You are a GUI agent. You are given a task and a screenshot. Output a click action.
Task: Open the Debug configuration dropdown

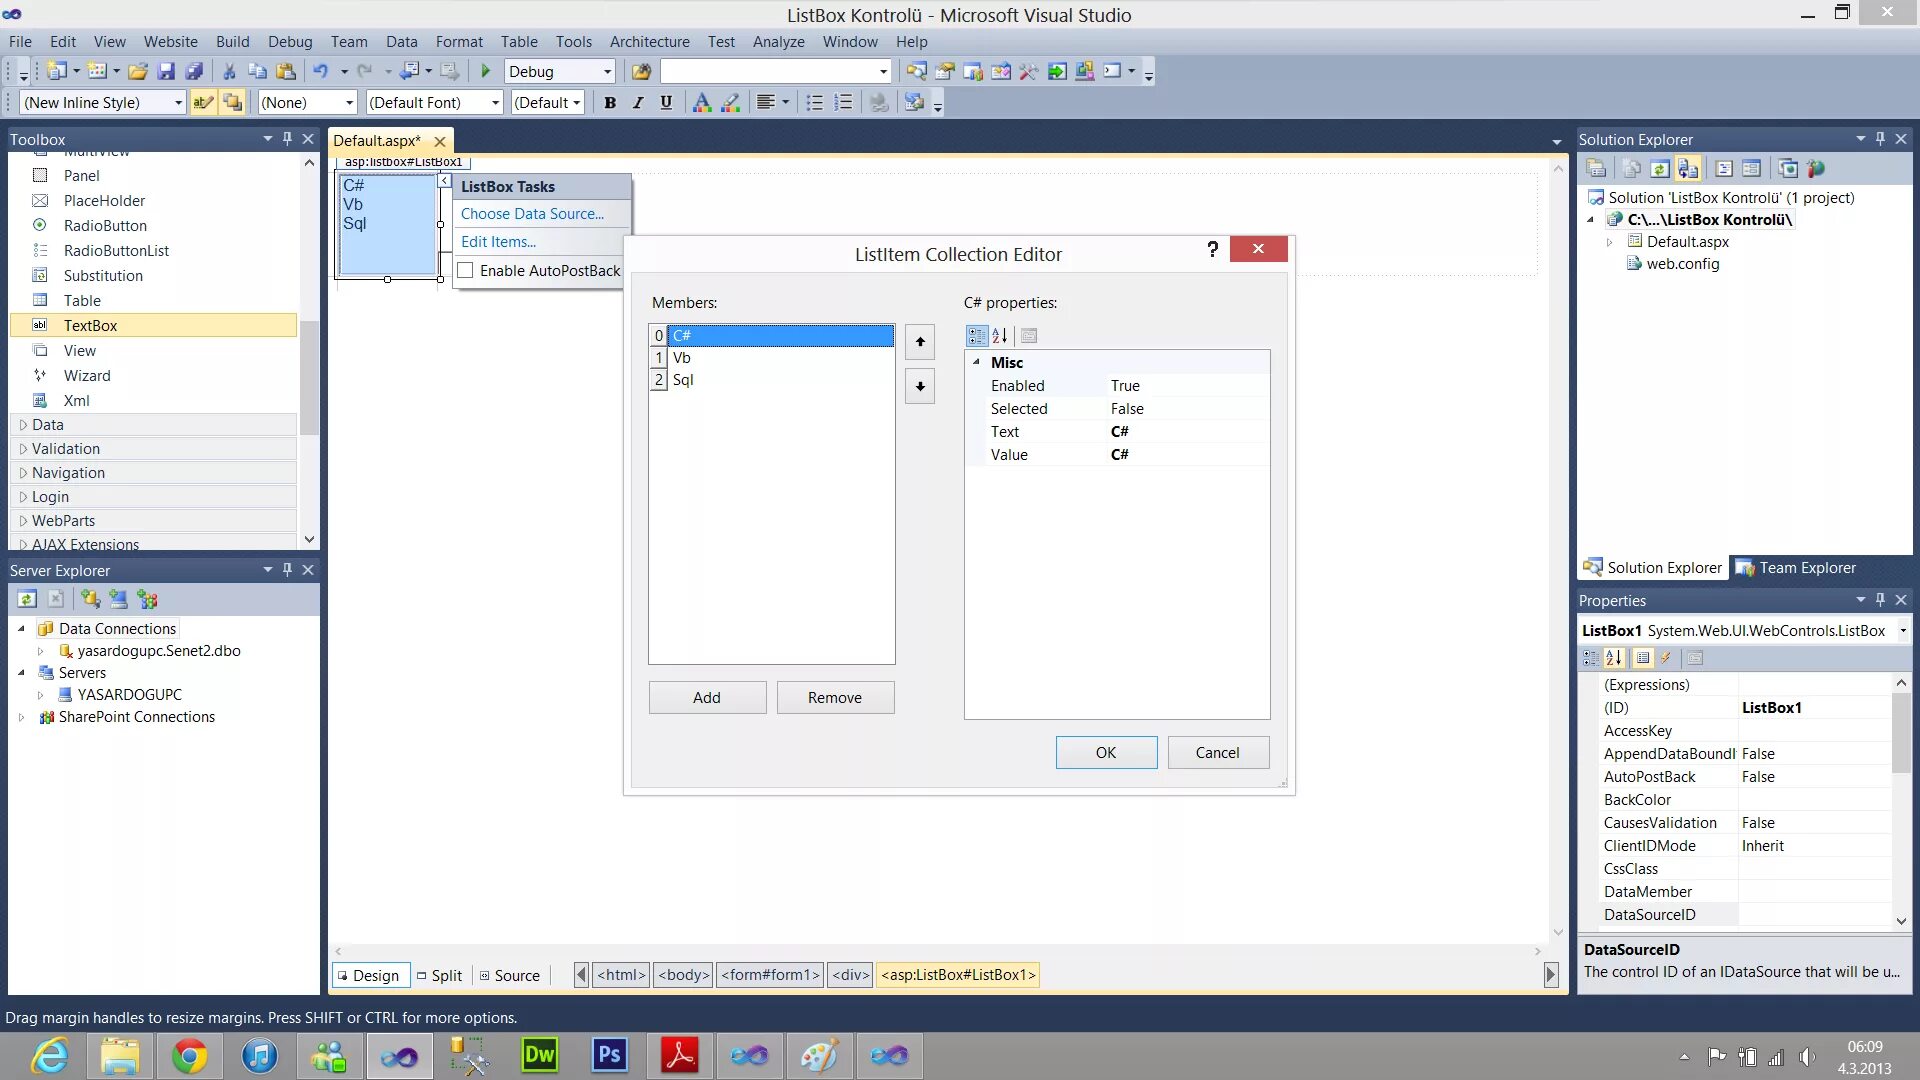[x=607, y=72]
